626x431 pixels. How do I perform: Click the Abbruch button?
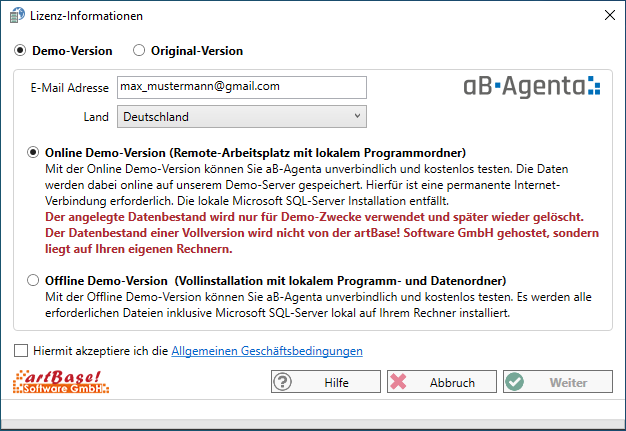442,382
